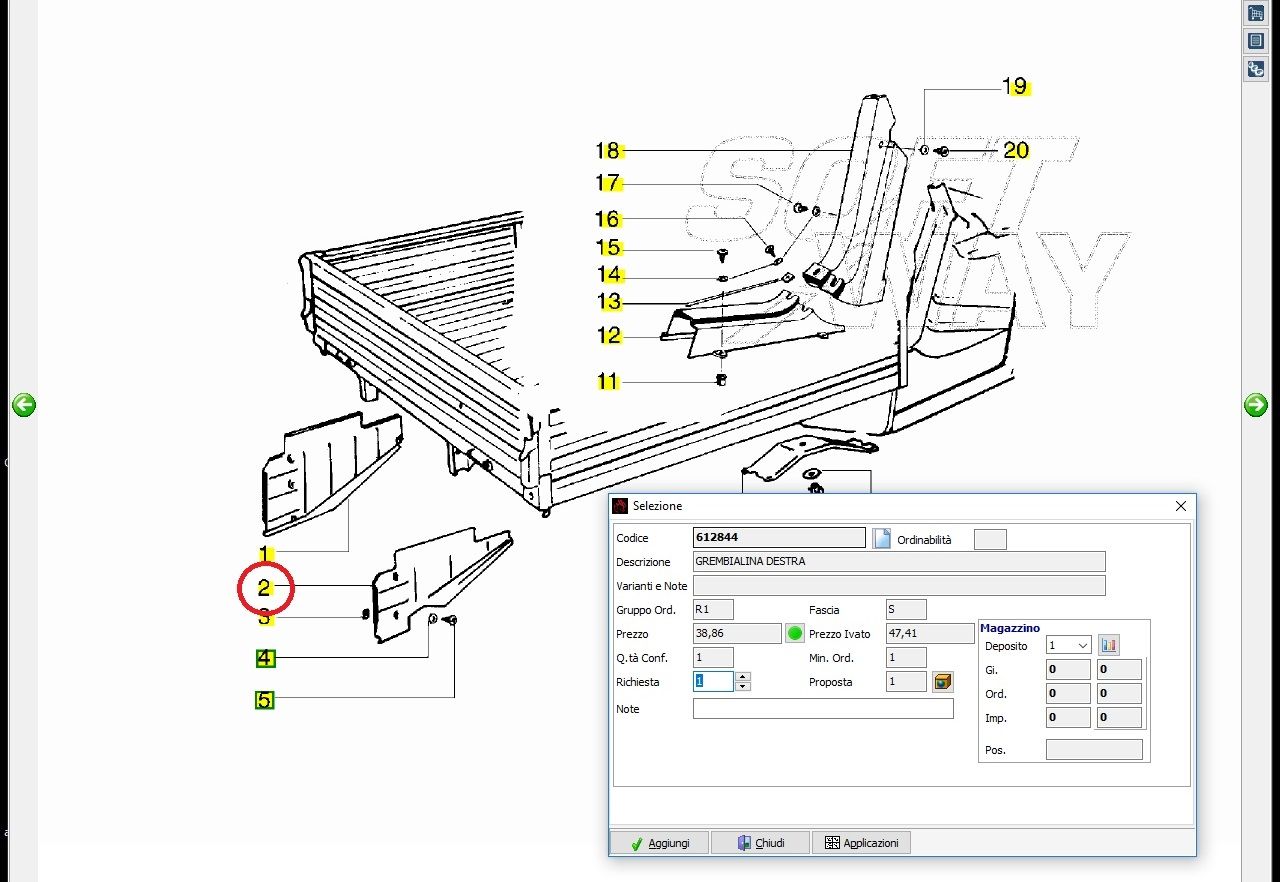Open the shopping cart icon

(1255, 13)
